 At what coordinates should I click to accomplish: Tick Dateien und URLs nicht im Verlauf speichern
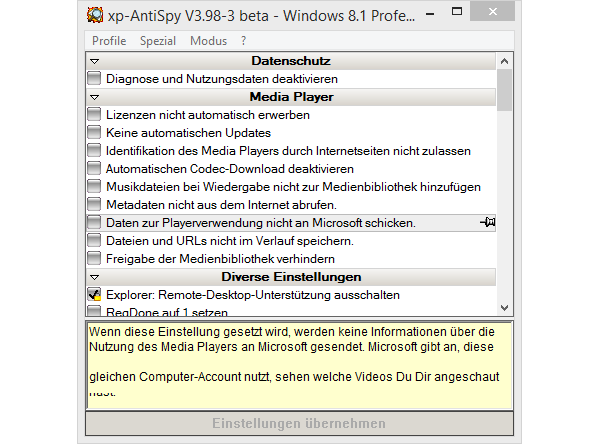(x=94, y=240)
